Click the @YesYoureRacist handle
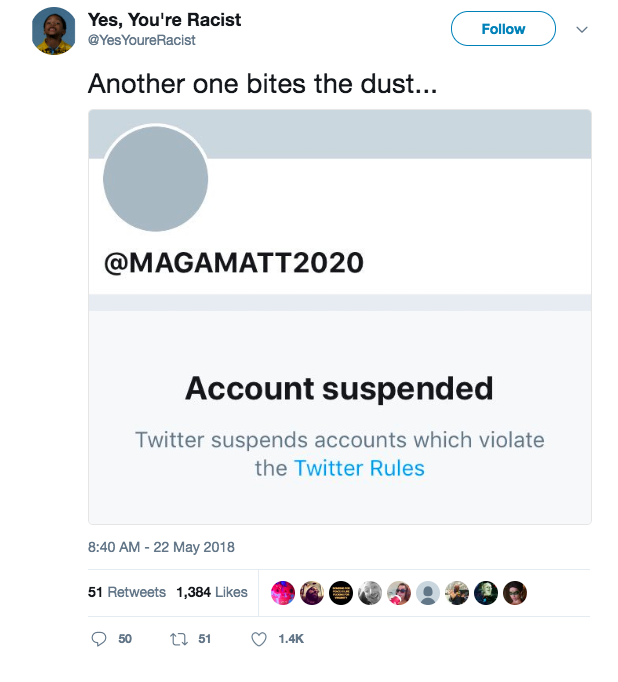Screen dimensions: 618x682 tap(142, 40)
